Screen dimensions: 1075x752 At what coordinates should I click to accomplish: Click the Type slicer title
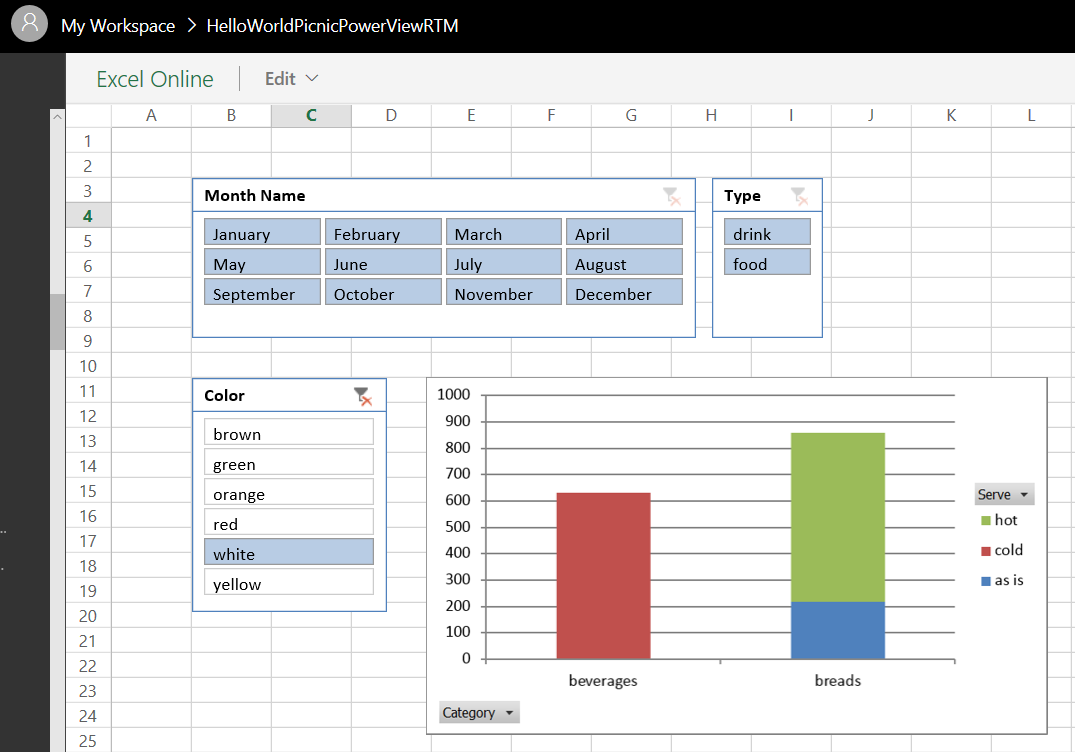coord(742,196)
